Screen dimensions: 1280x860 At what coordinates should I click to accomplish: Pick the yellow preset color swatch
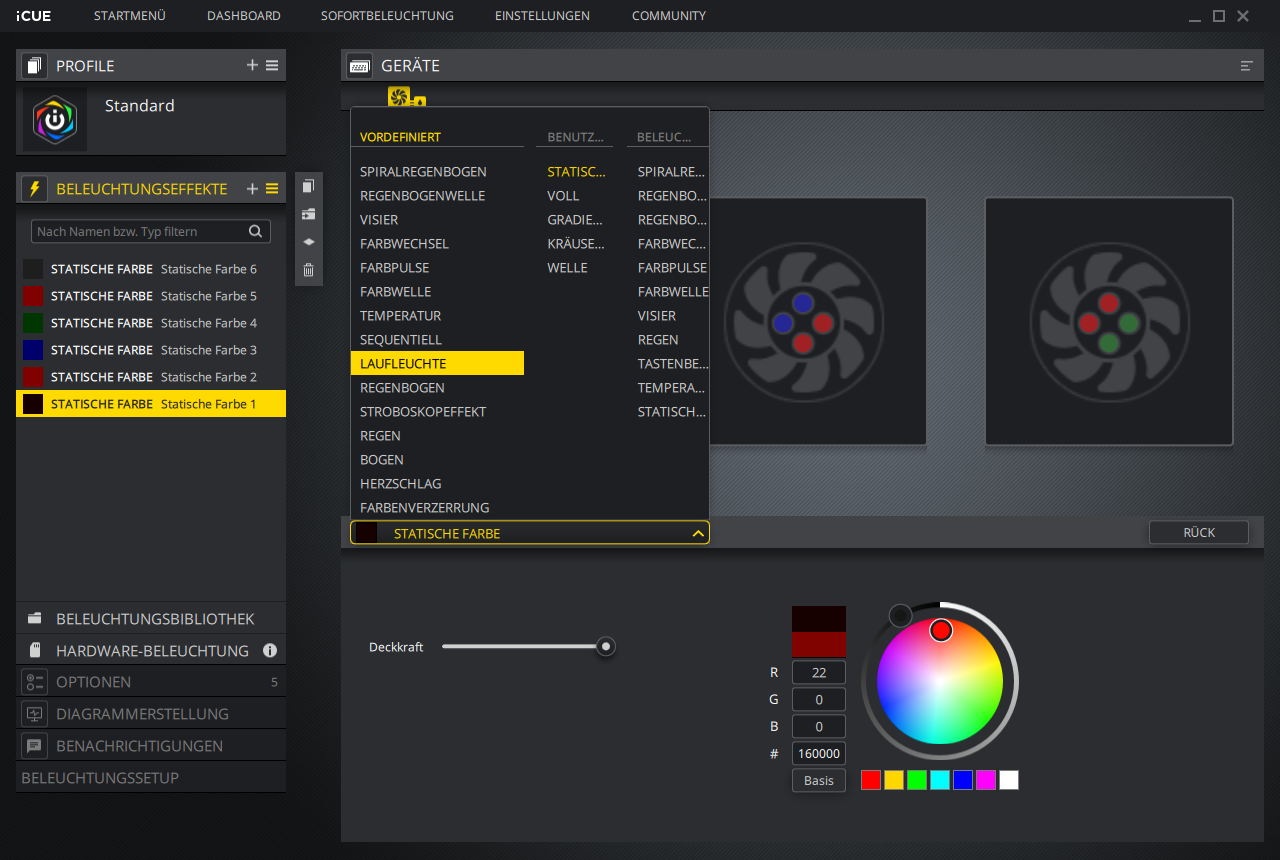[894, 780]
